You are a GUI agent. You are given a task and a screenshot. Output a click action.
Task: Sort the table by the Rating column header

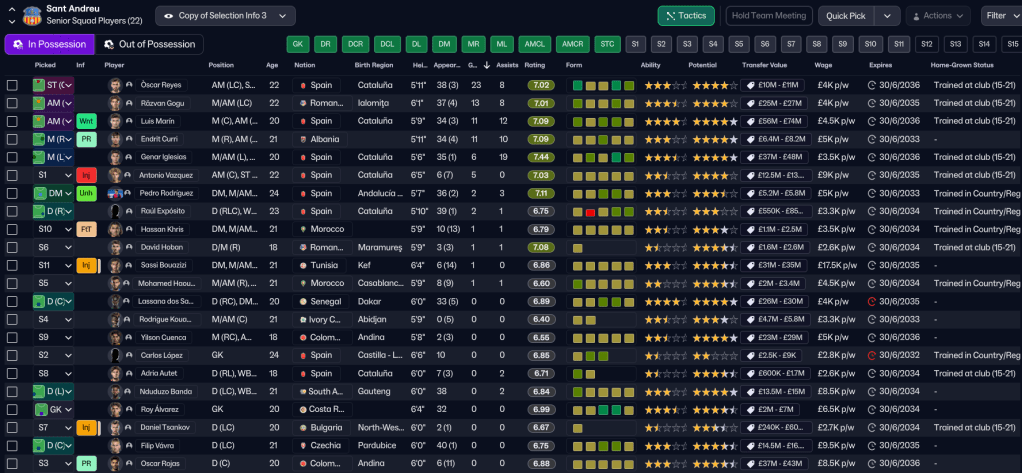point(535,65)
